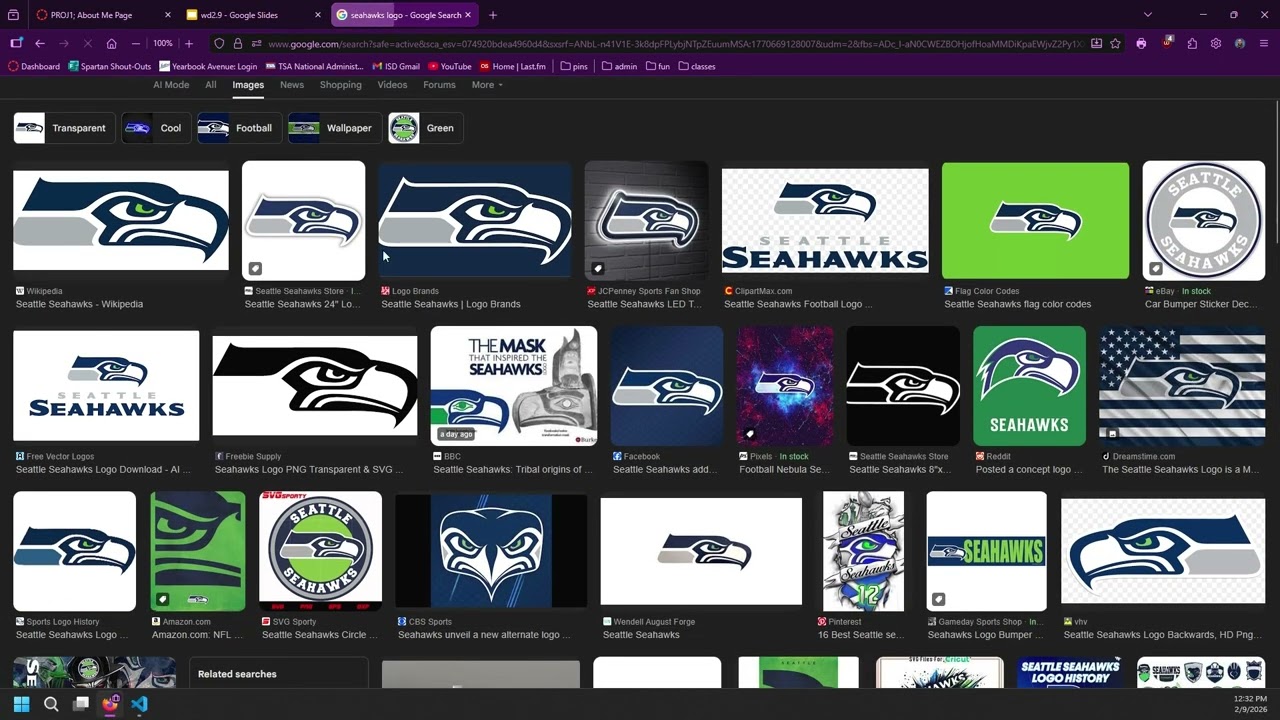Click the Seattle Seahawks Logo Download link

pos(103,469)
